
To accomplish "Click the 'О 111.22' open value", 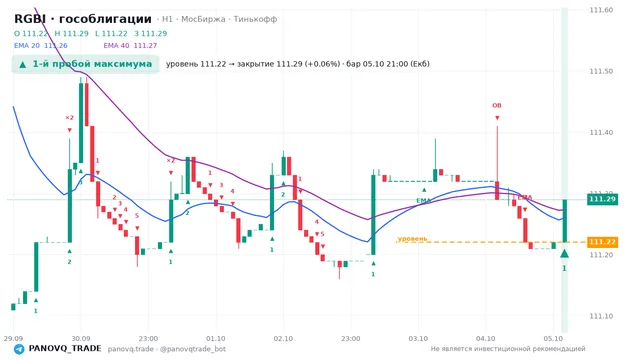I will pos(31,33).
